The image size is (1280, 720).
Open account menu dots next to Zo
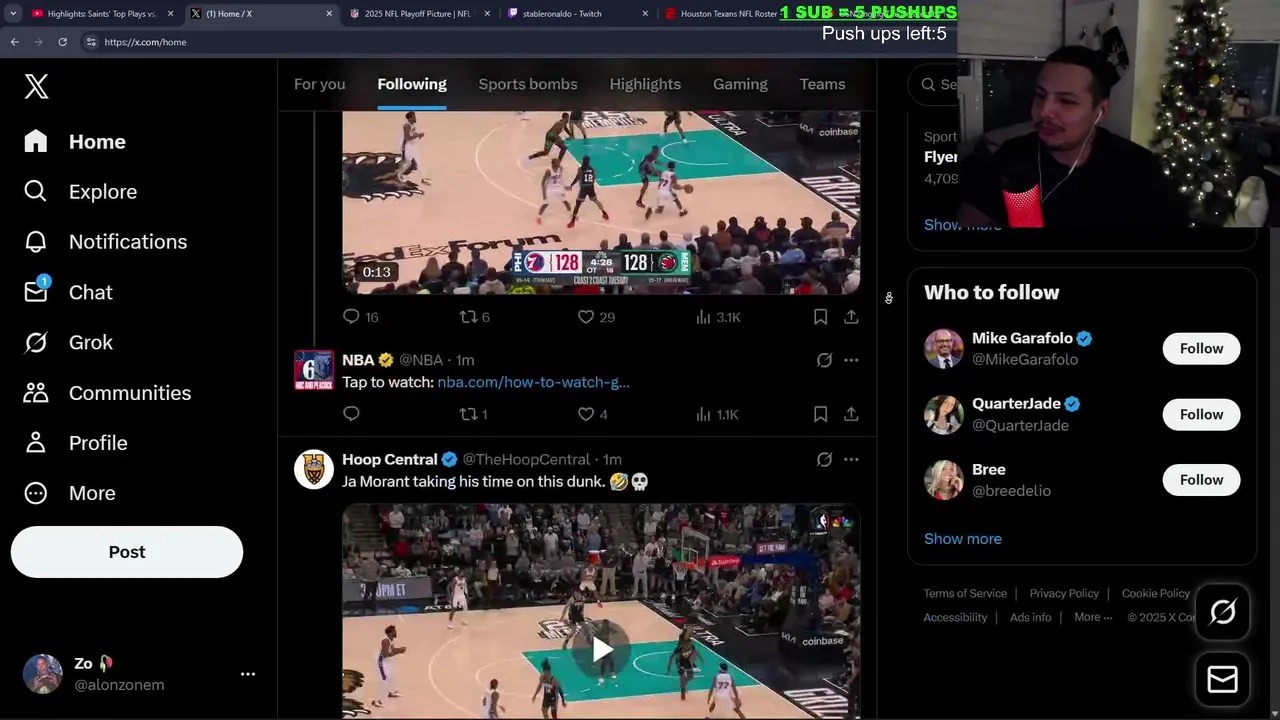[x=248, y=674]
